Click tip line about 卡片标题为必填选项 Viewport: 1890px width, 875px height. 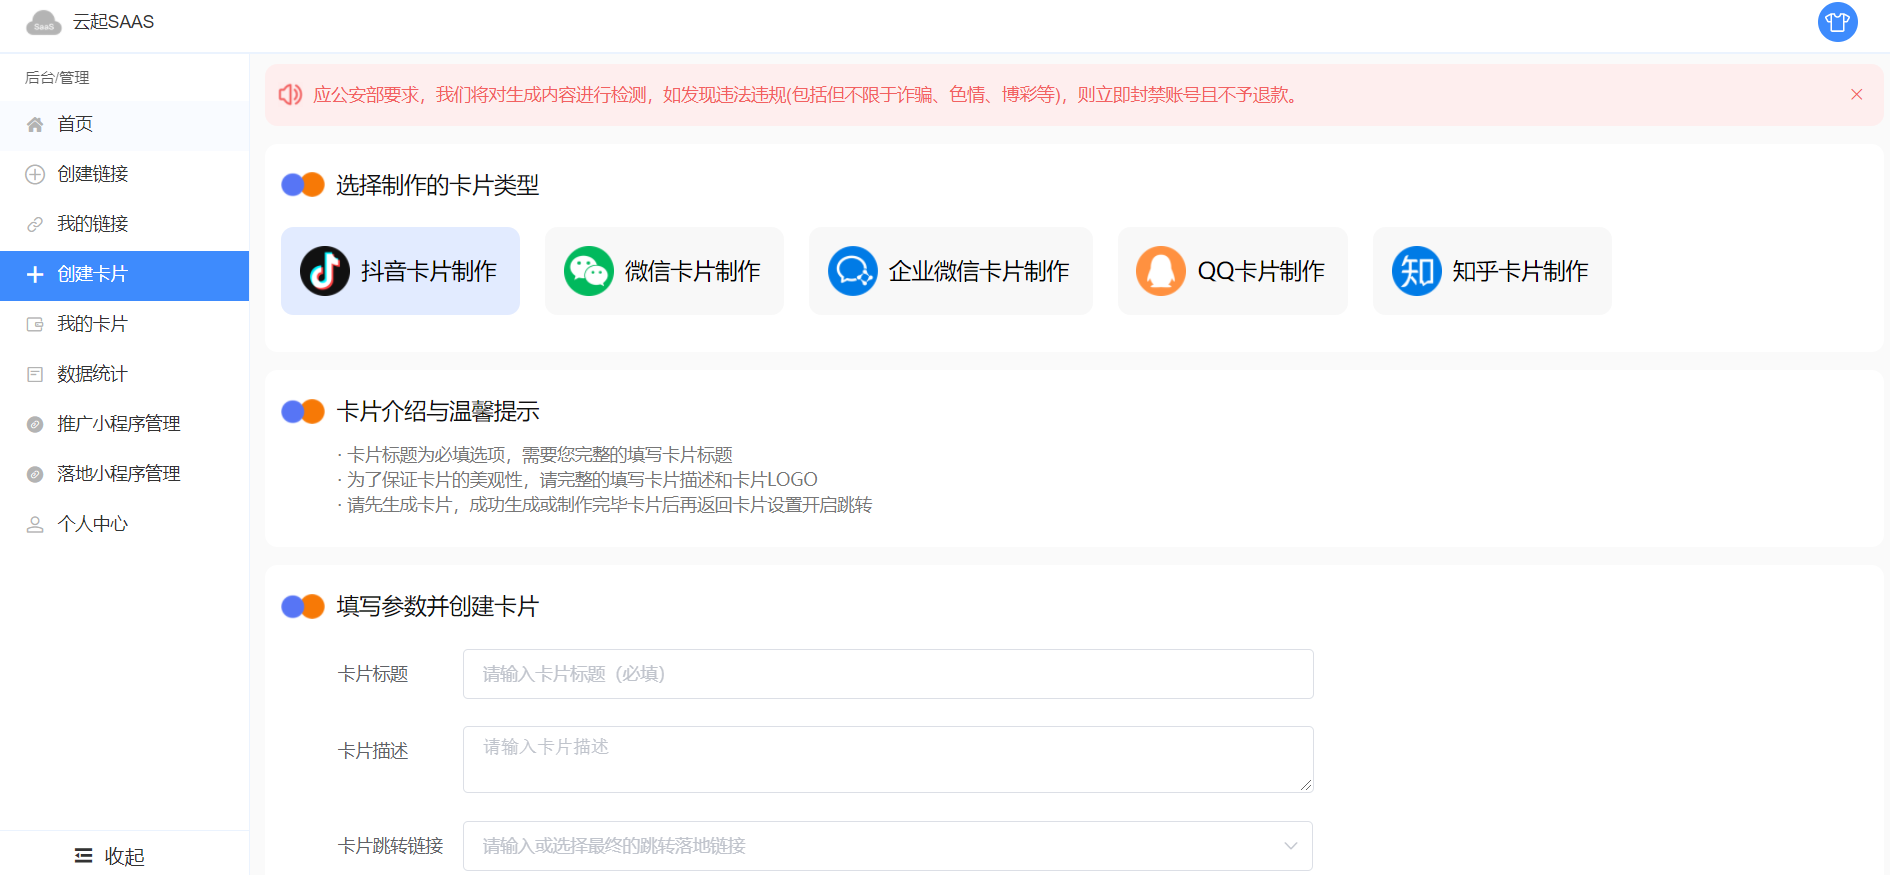pos(535,455)
